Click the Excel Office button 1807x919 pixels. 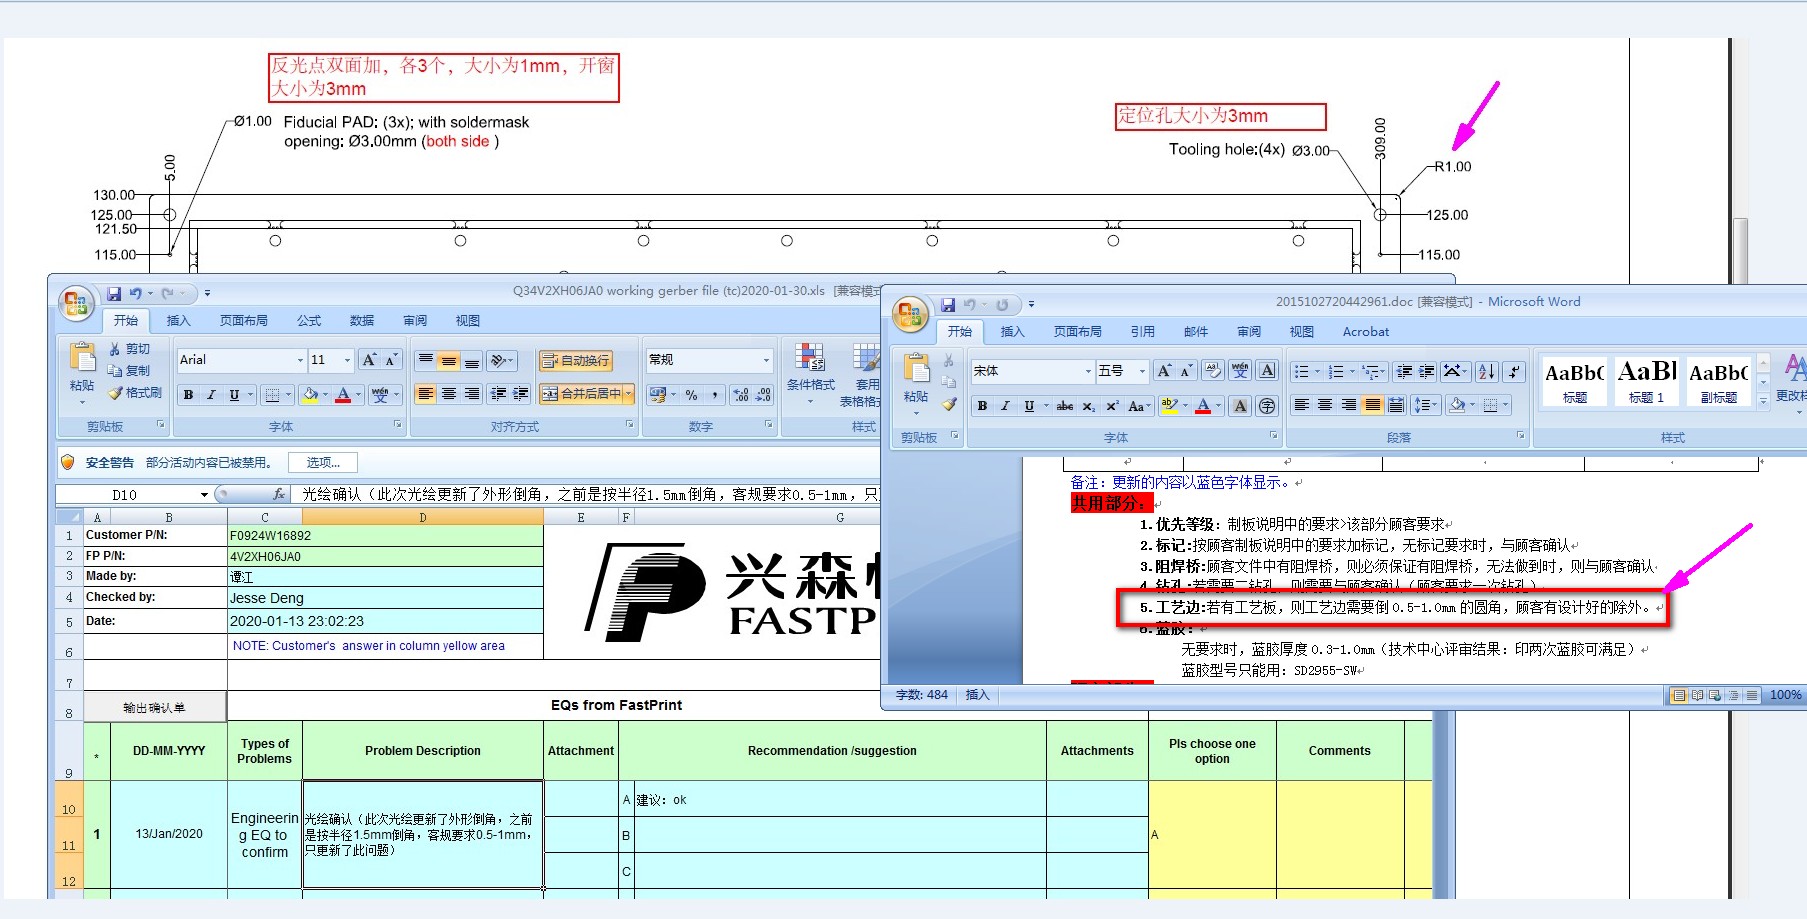tap(77, 303)
